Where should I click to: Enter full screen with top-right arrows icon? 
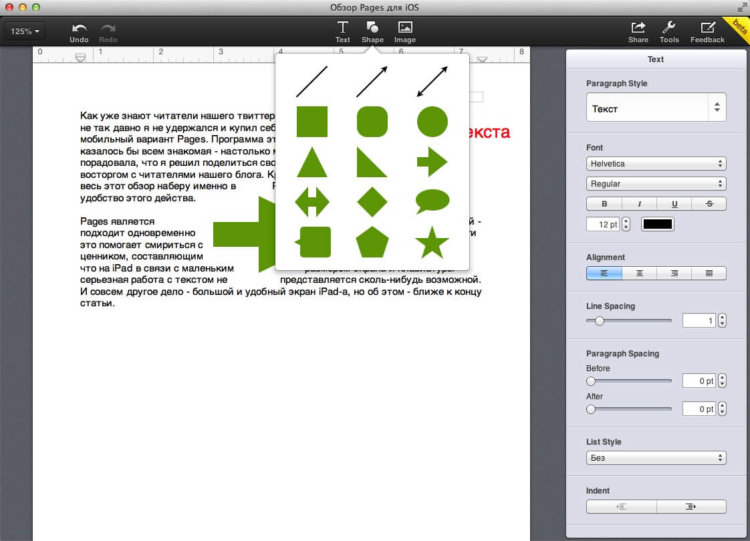[741, 7]
